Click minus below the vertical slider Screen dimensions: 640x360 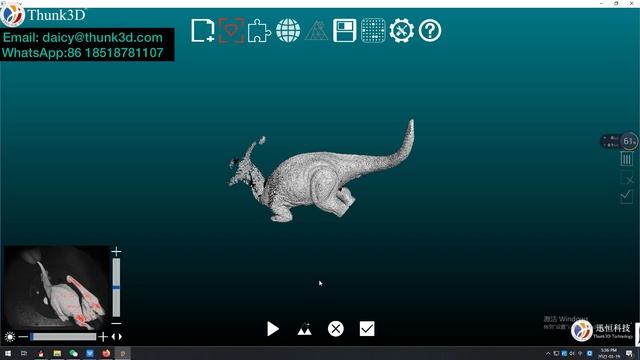(116, 323)
